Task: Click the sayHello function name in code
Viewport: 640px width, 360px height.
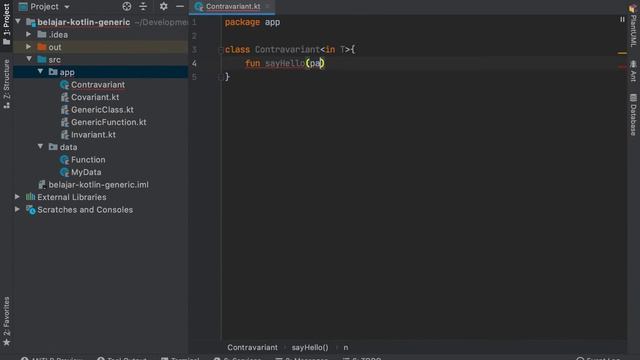Action: (x=284, y=63)
